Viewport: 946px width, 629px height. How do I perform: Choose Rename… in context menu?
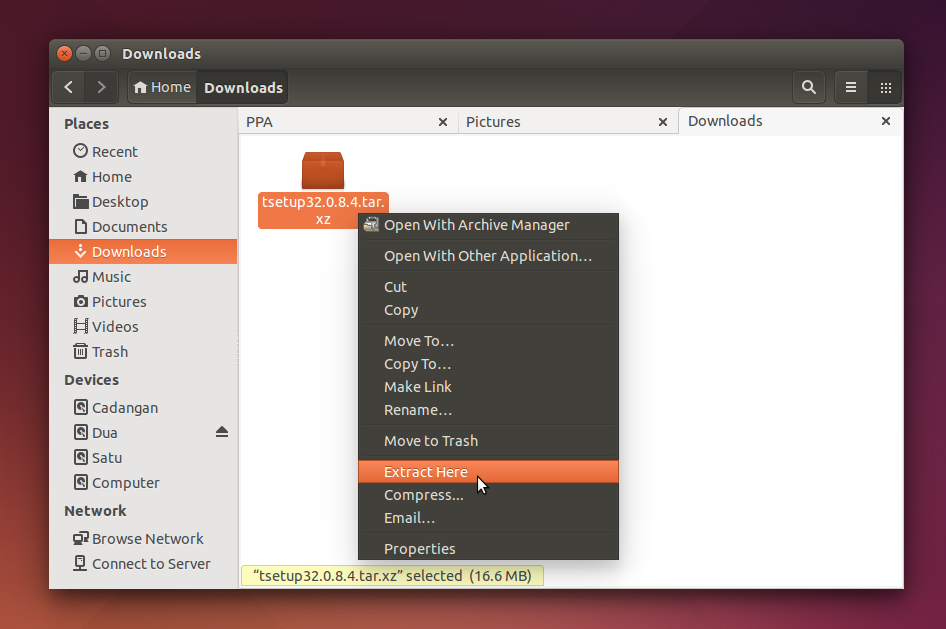pos(488,410)
